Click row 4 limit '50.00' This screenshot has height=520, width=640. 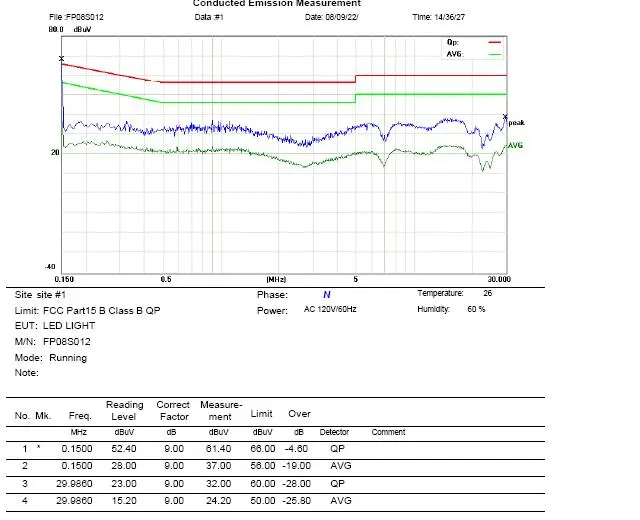coord(263,501)
